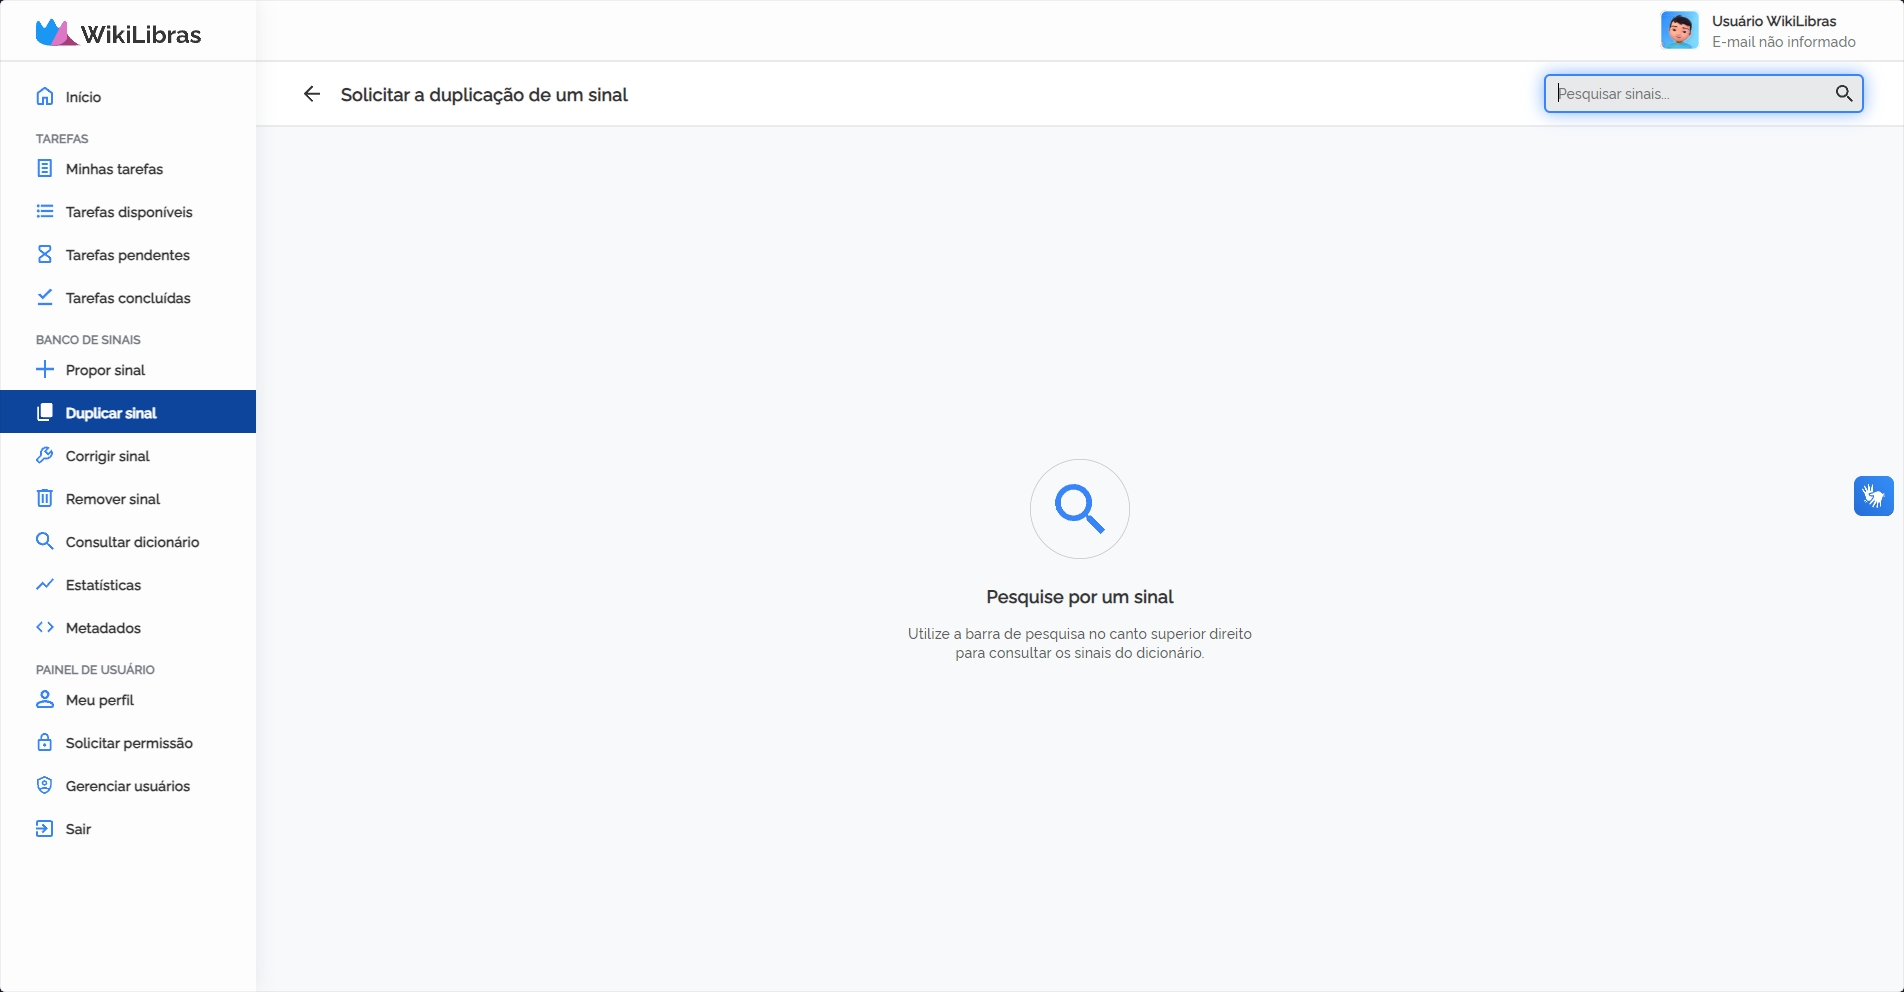Viewport: 1904px width, 992px height.
Task: Click the magnifier icon in search bar
Action: (1844, 94)
